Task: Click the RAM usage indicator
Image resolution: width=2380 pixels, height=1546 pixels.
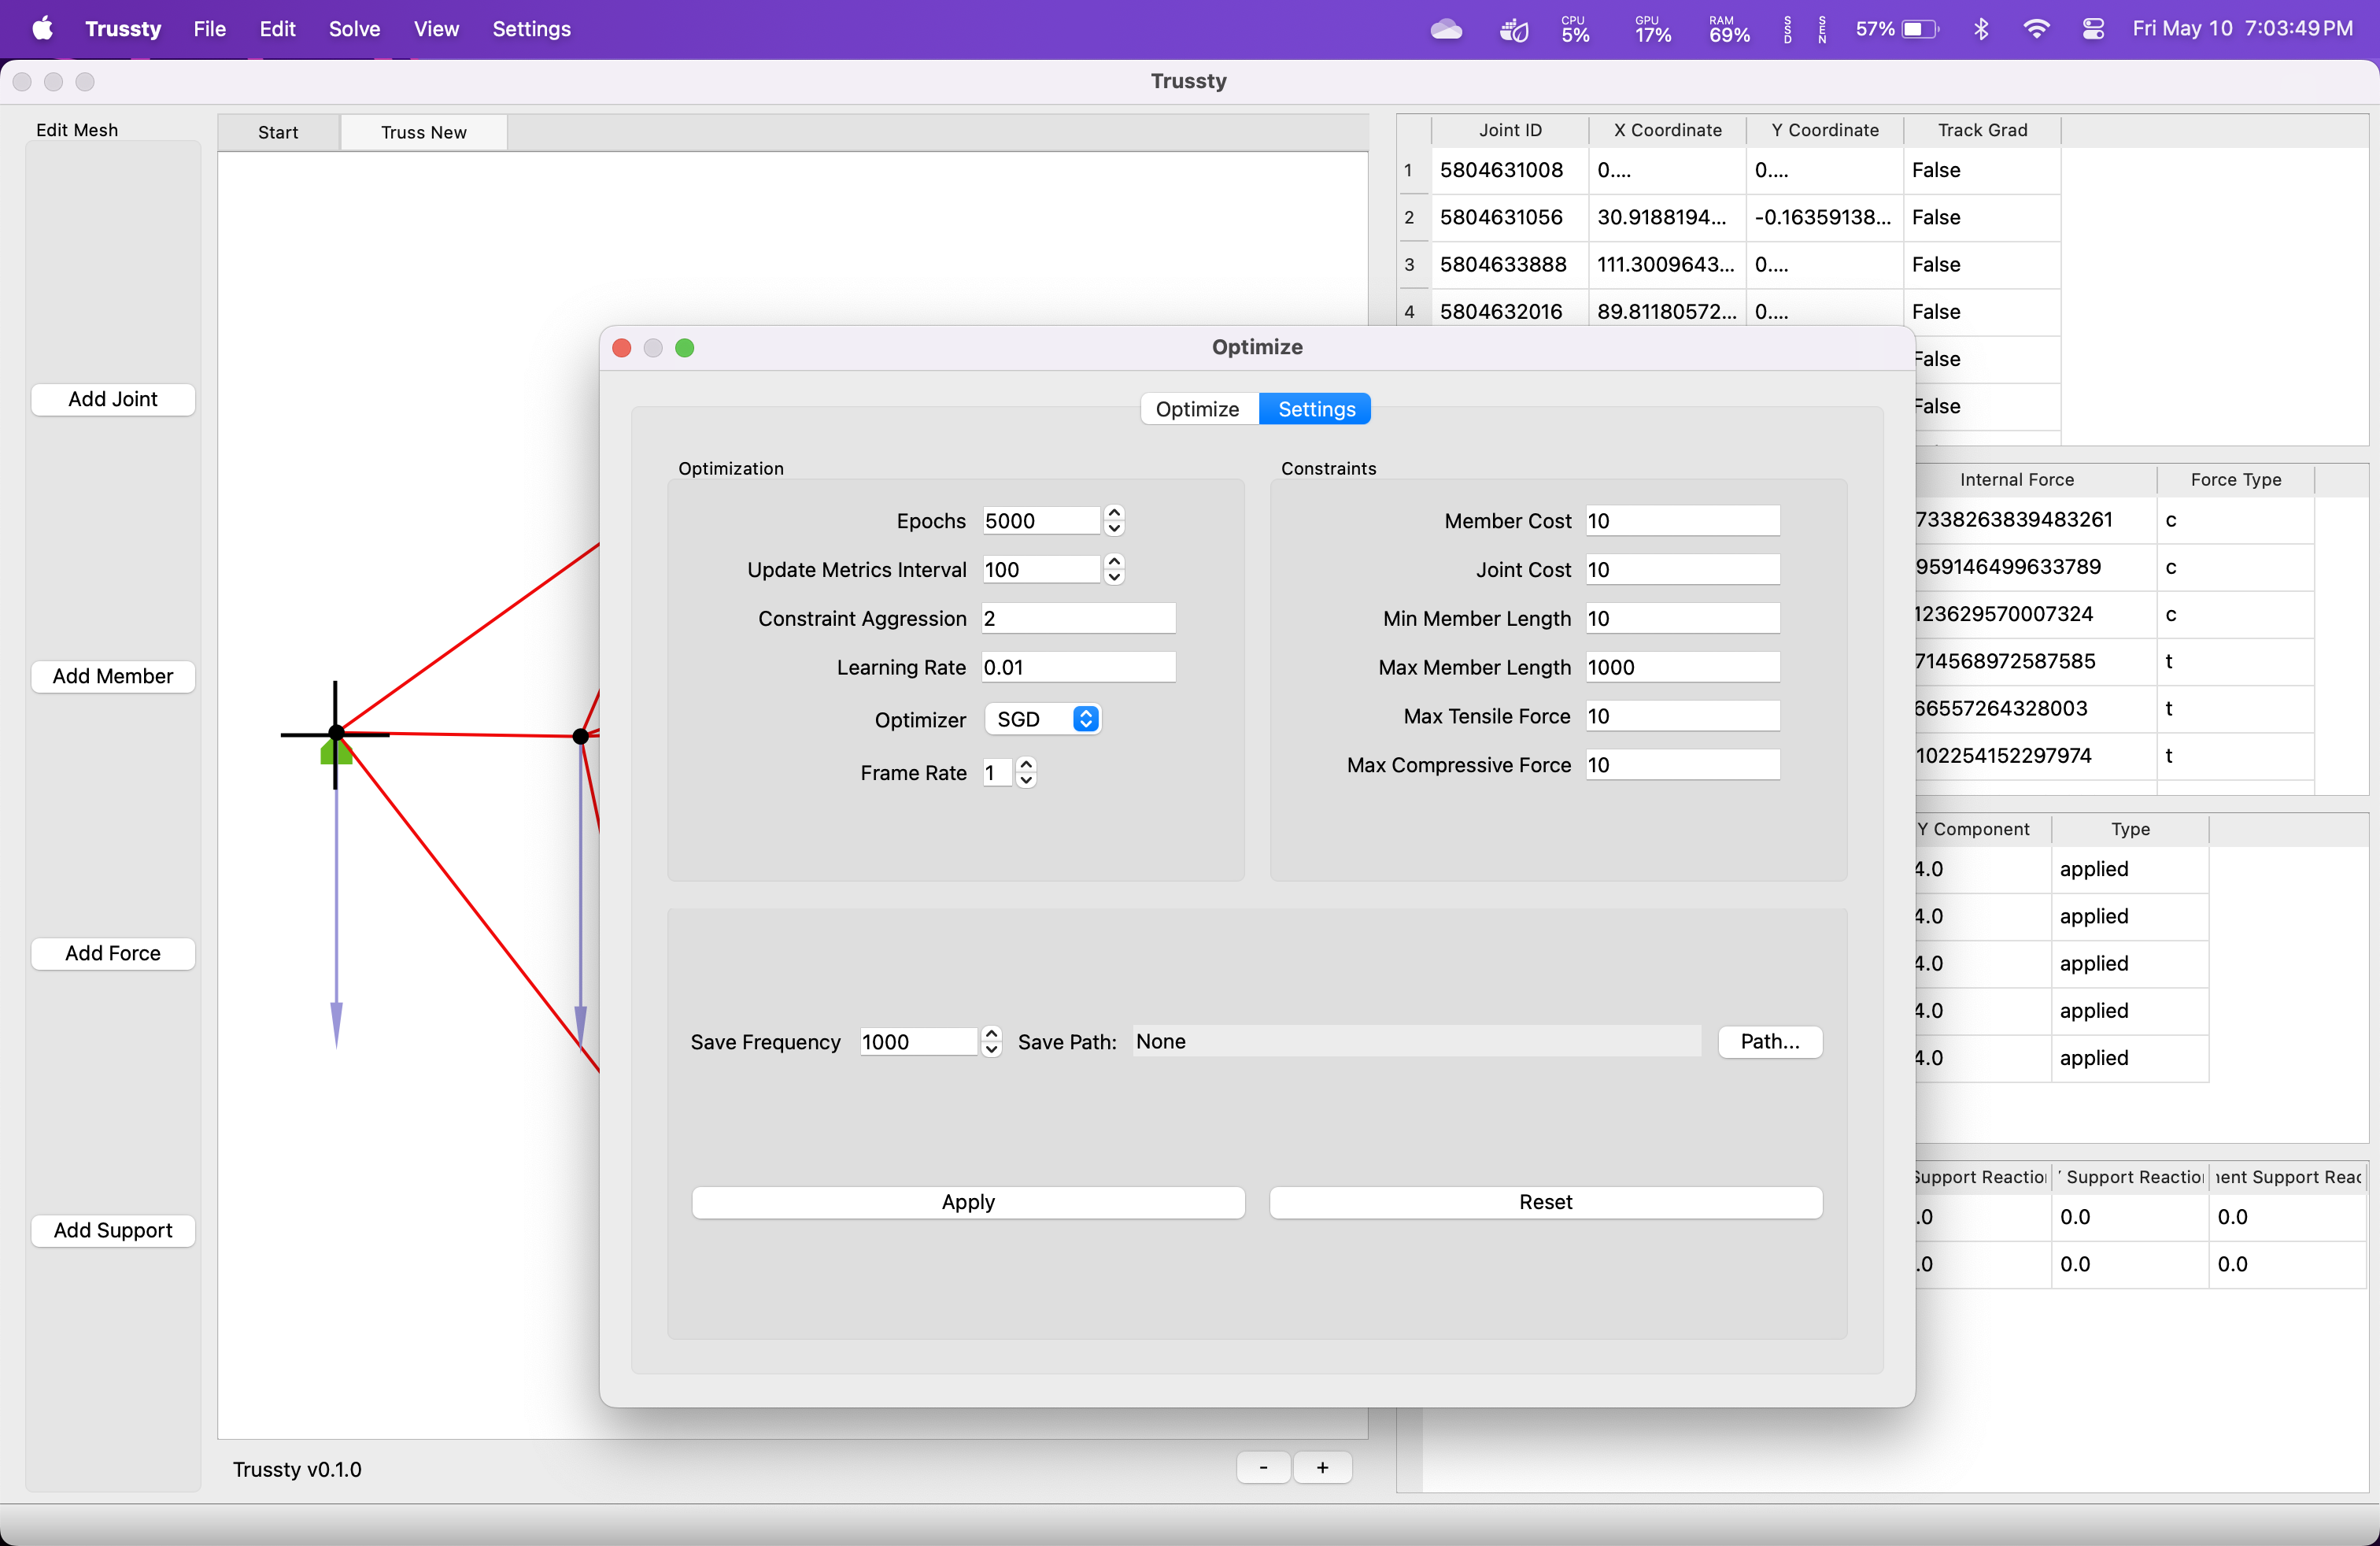Action: (1729, 29)
